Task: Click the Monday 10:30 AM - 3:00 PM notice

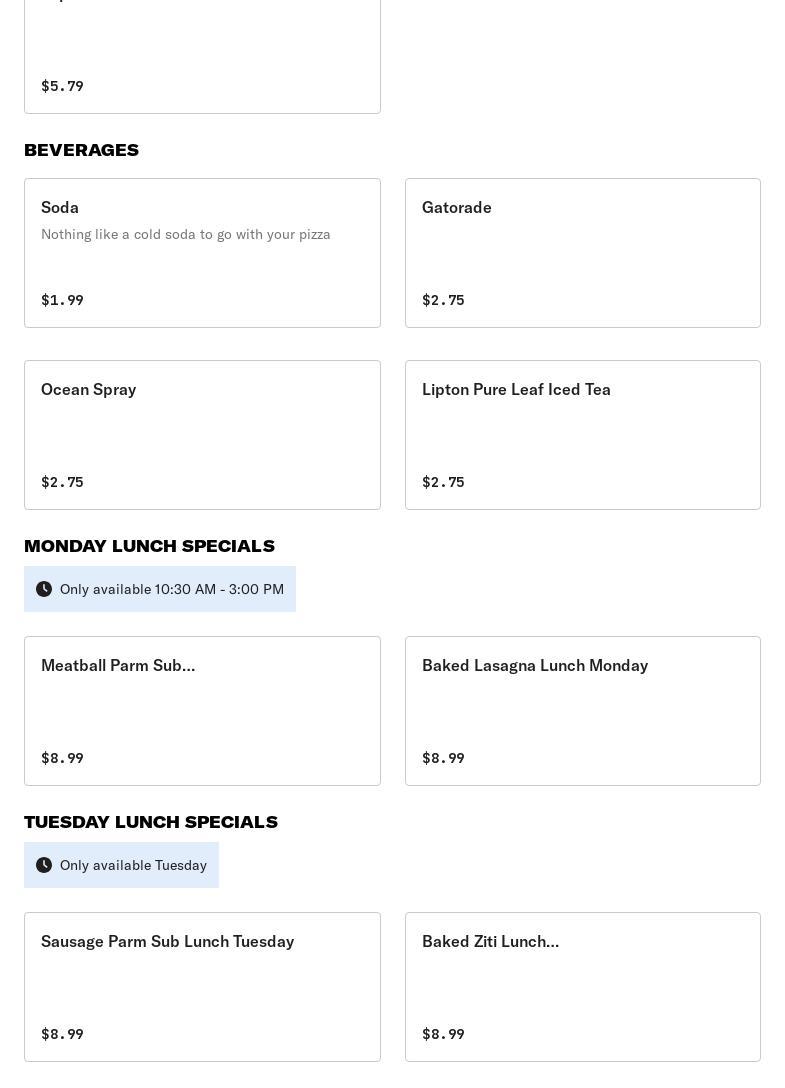Action: click(x=172, y=589)
